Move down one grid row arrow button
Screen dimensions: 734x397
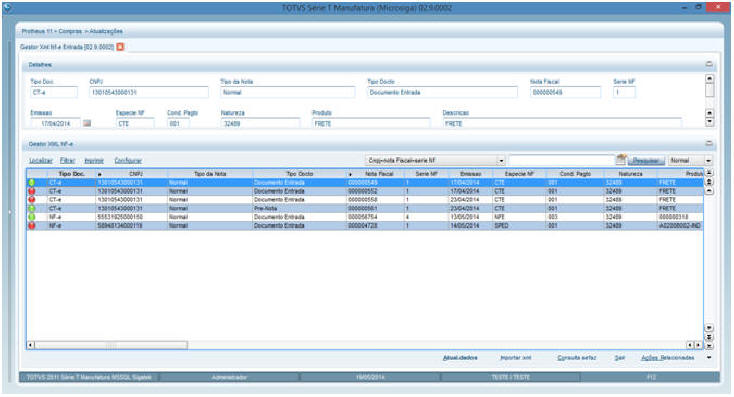pyautogui.click(x=709, y=328)
